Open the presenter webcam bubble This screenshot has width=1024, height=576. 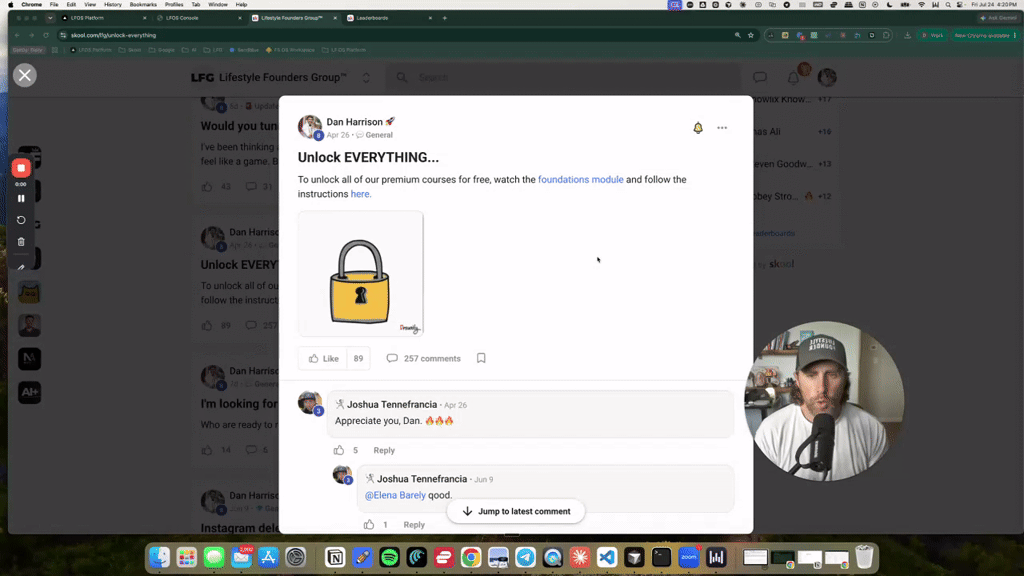[824, 401]
